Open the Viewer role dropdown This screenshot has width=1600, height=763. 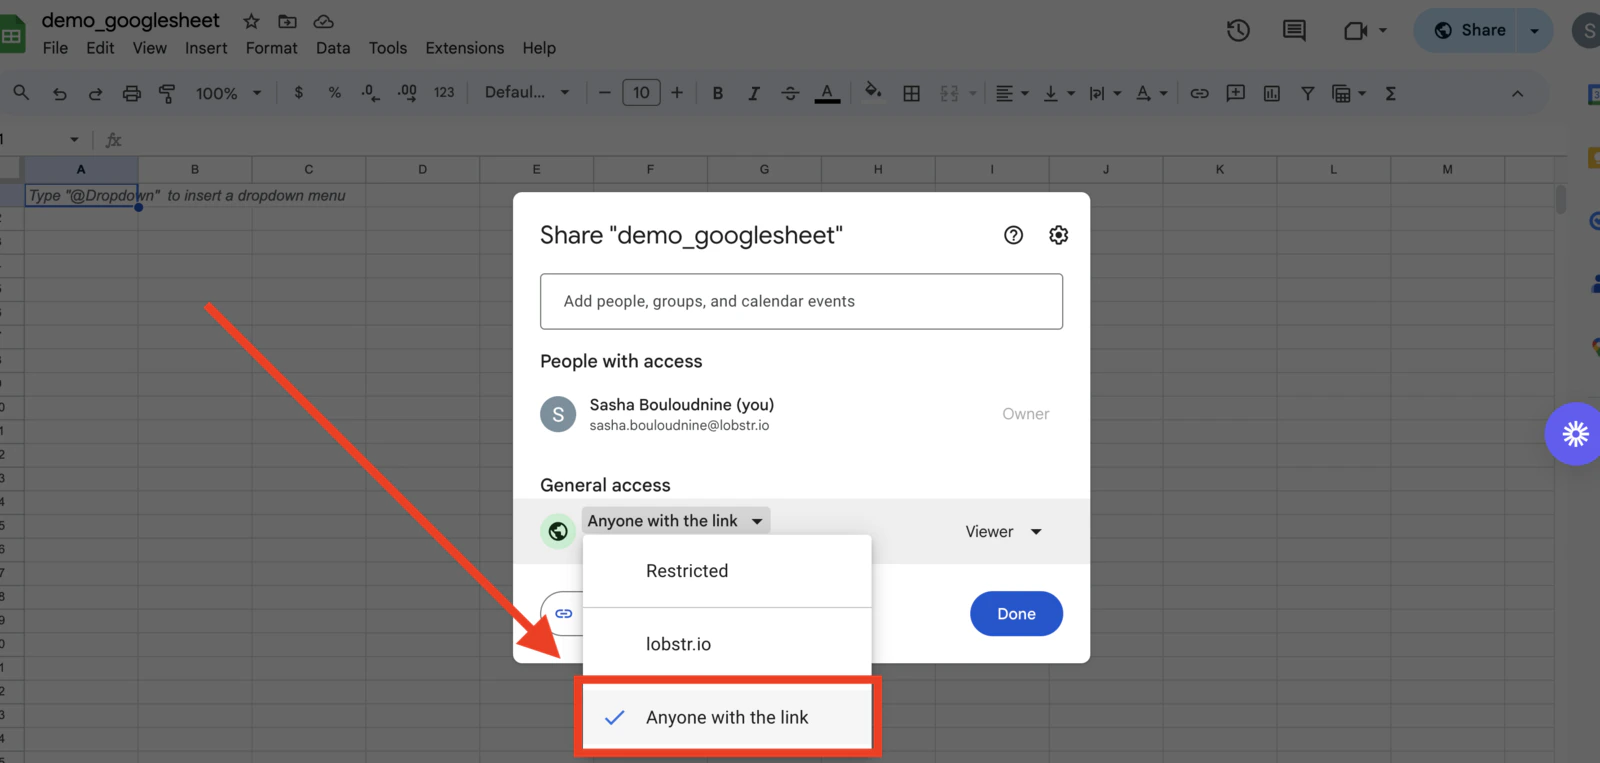click(x=1004, y=532)
